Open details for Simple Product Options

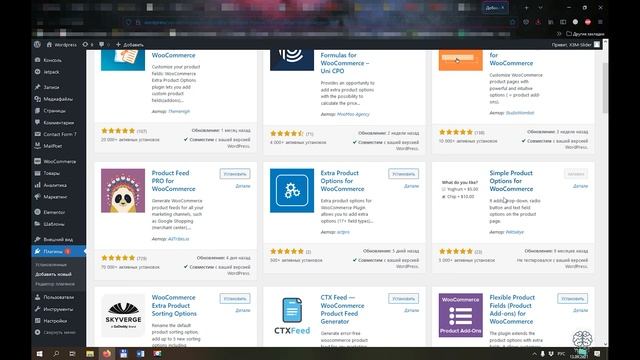point(580,186)
